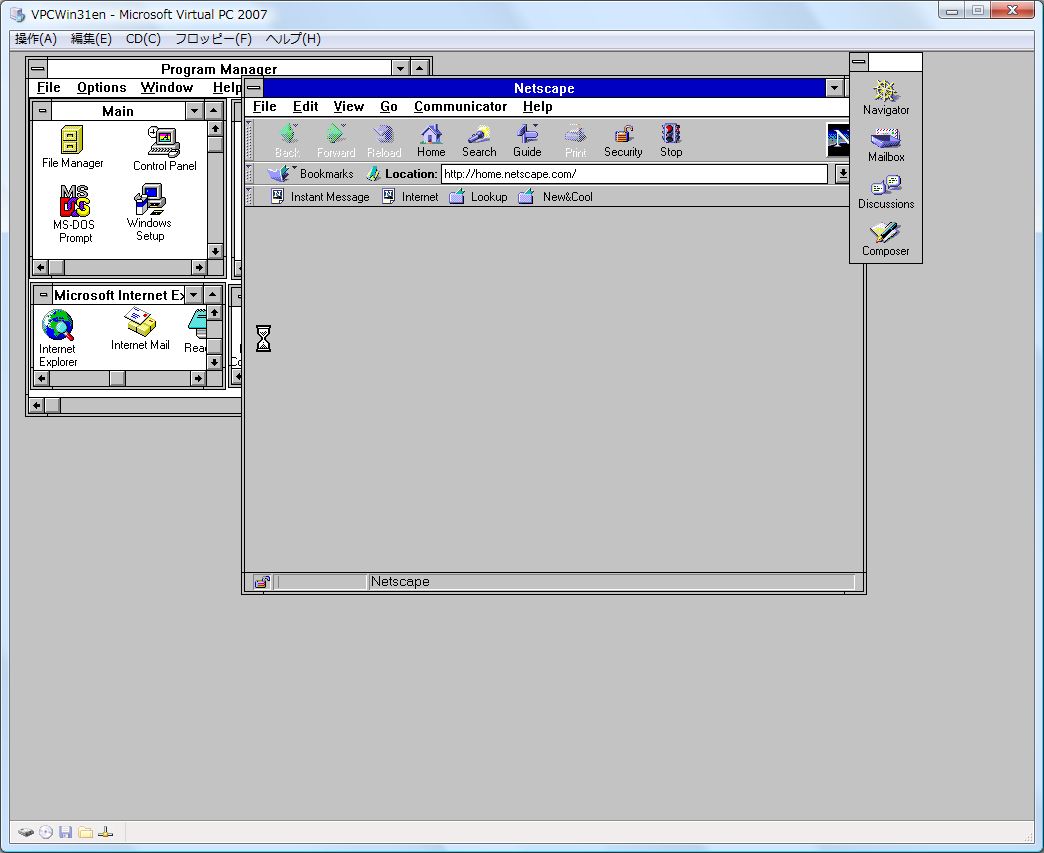This screenshot has height=853, width=1044.
Task: Click the Bookmarks label button
Action: [326, 174]
